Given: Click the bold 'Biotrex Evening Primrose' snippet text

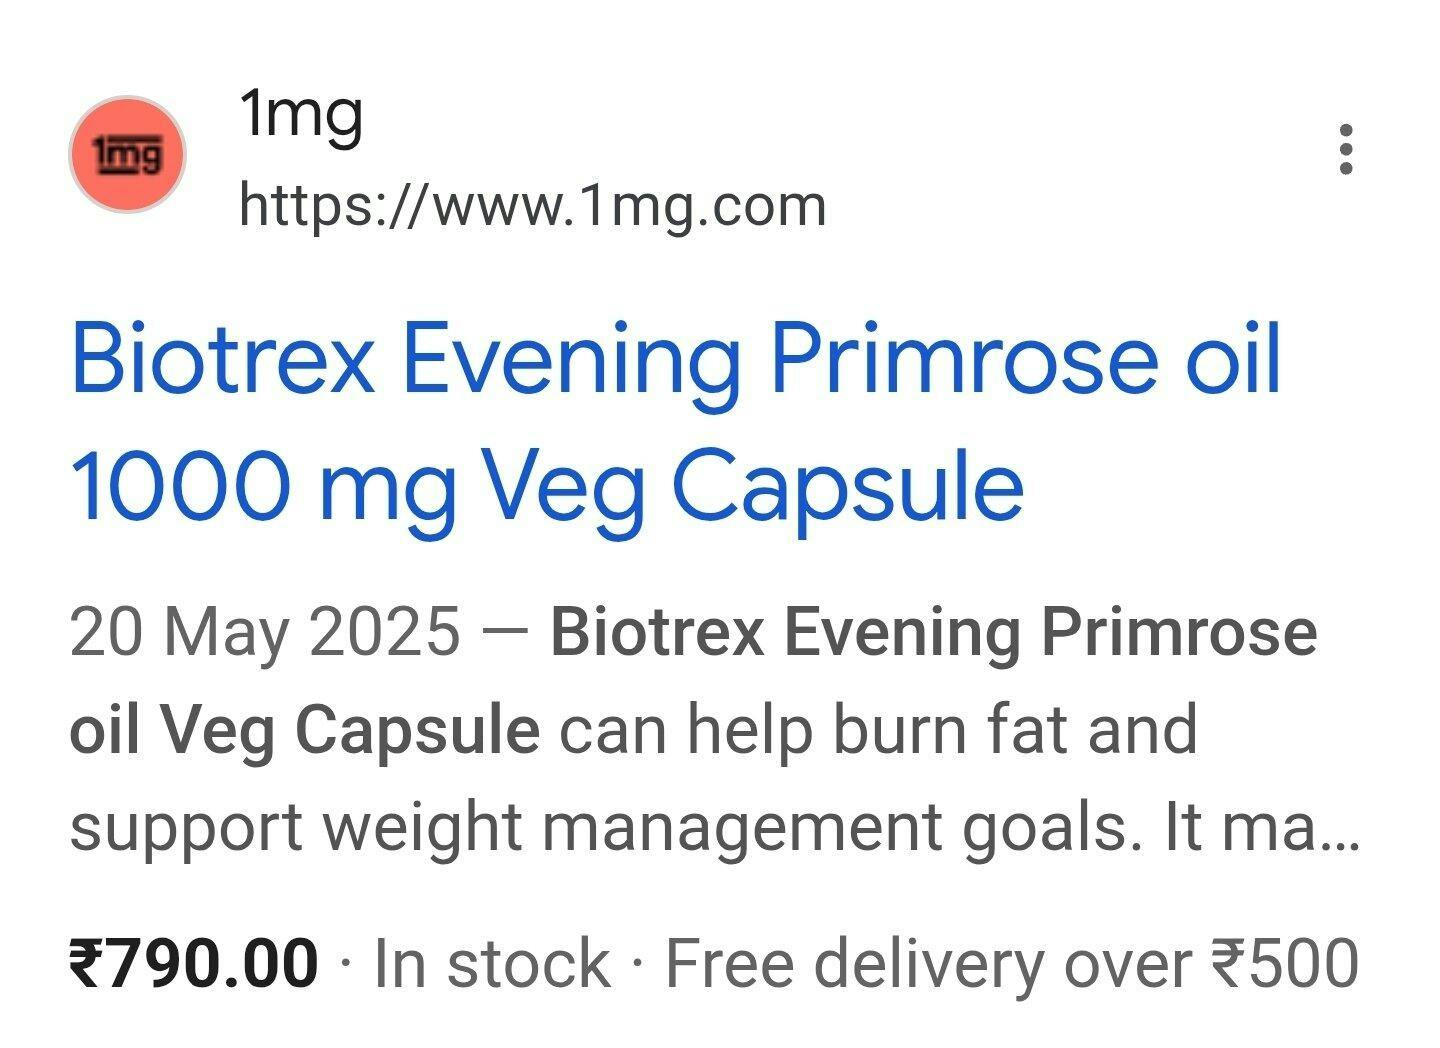Looking at the screenshot, I should pos(933,635).
